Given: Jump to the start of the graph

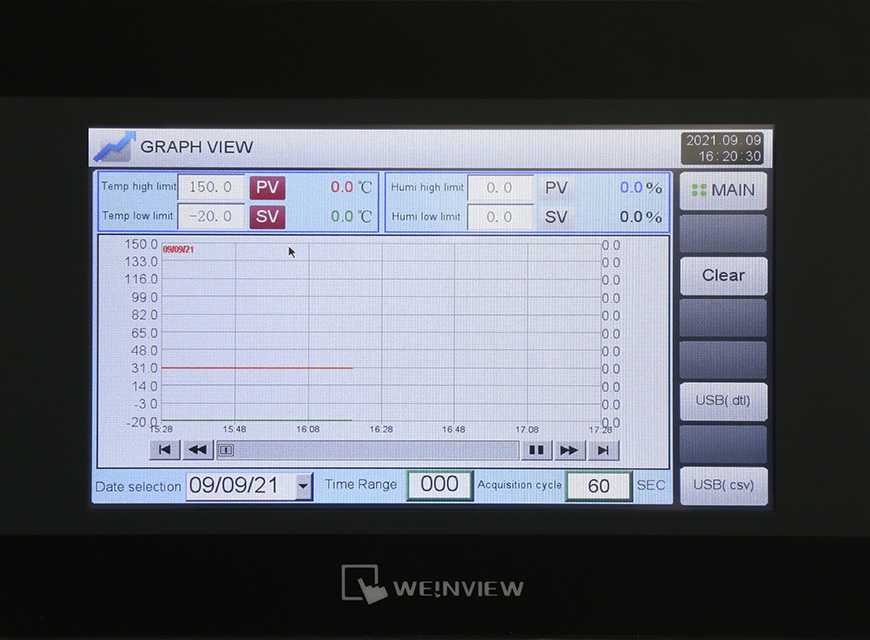Looking at the screenshot, I should (x=164, y=450).
